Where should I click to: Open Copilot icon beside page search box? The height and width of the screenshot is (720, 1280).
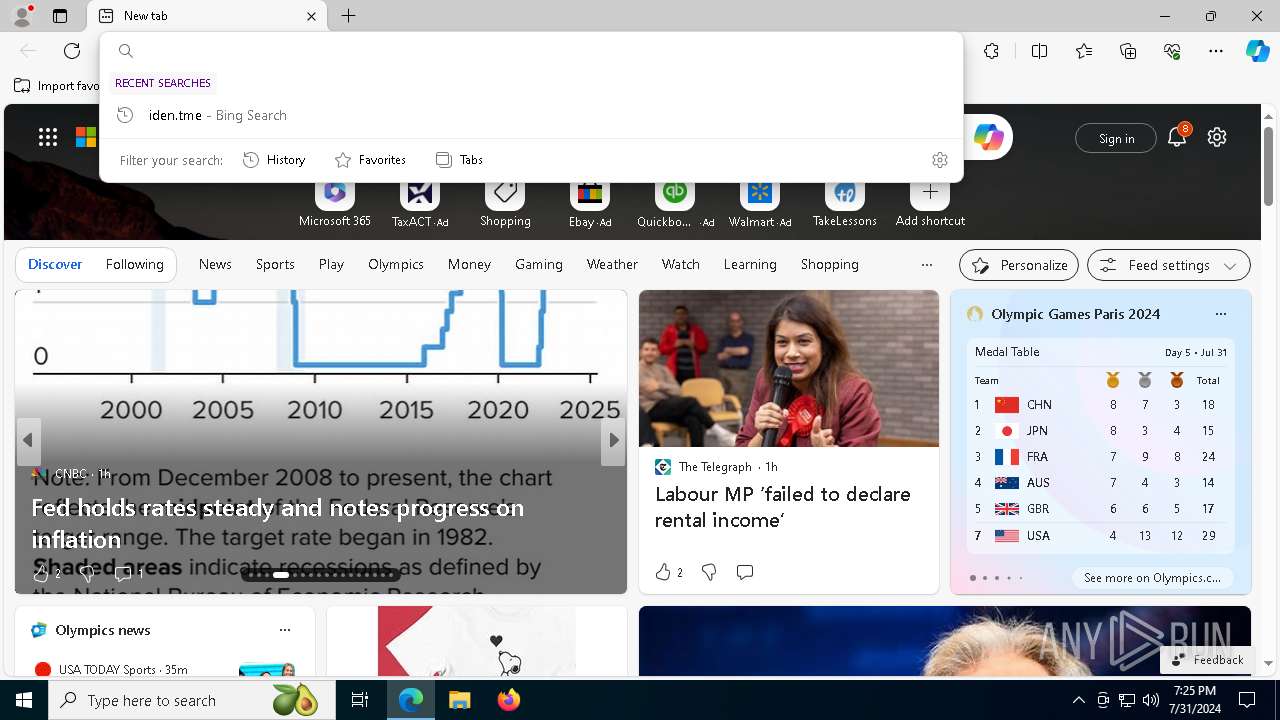pos(988,137)
